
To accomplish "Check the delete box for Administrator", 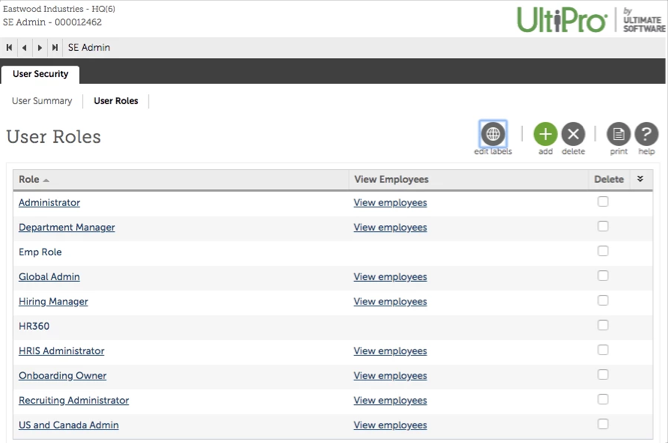I will [603, 202].
